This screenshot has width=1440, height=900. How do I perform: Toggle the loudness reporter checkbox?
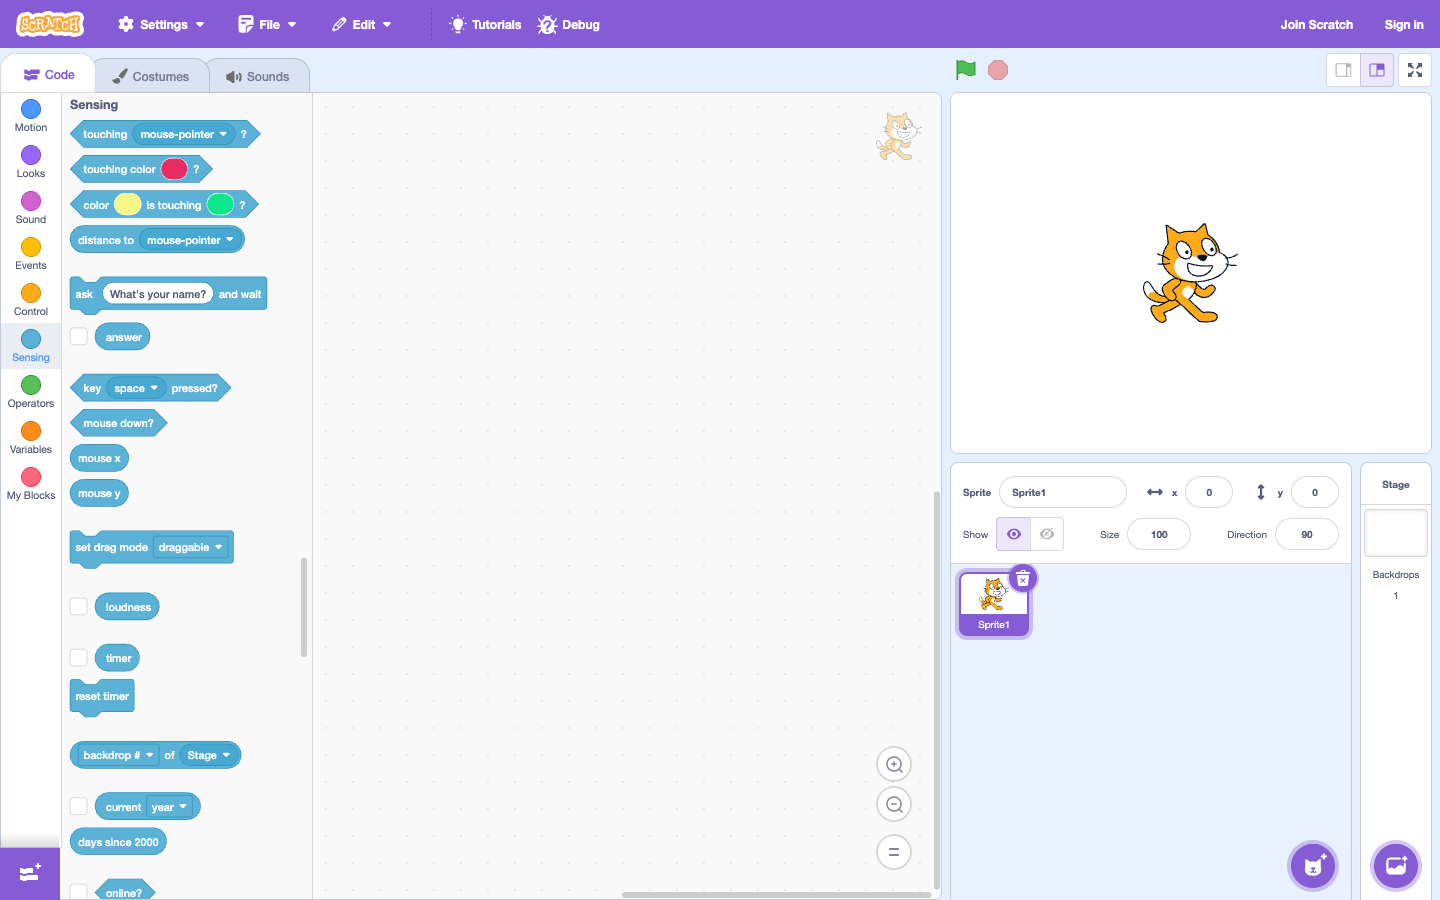(78, 607)
